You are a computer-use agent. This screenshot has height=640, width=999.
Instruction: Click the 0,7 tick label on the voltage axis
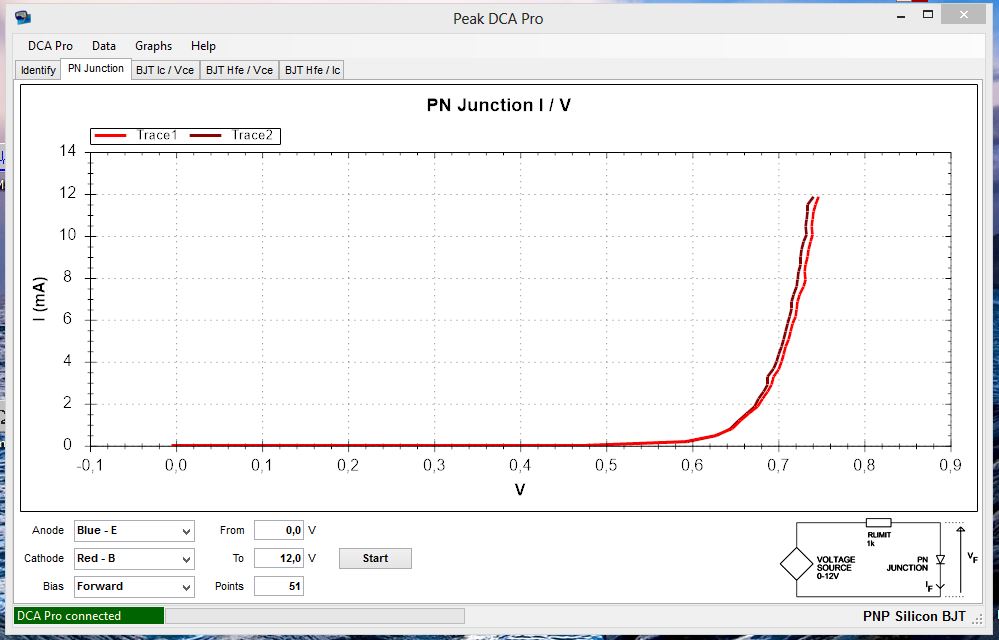coord(778,466)
